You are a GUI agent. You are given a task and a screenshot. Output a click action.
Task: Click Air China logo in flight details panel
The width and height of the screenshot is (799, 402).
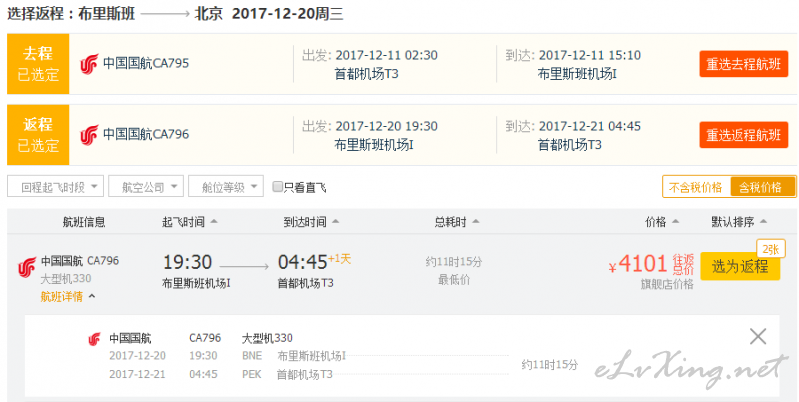(x=94, y=339)
